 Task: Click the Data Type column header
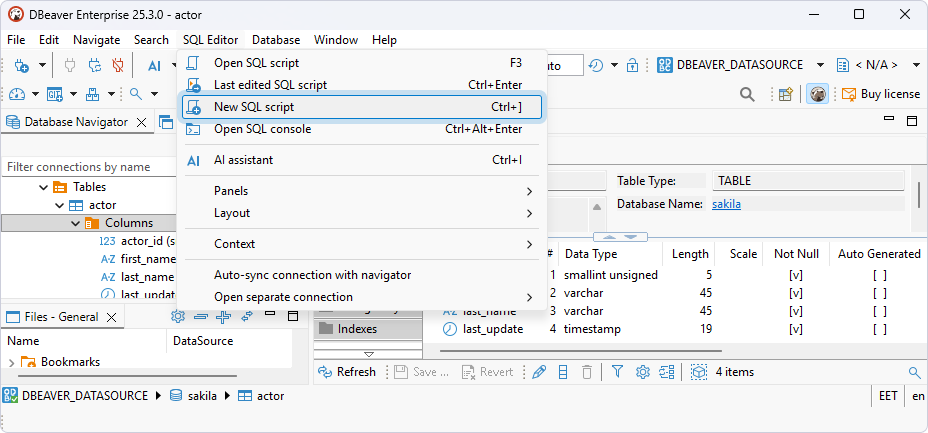(591, 254)
